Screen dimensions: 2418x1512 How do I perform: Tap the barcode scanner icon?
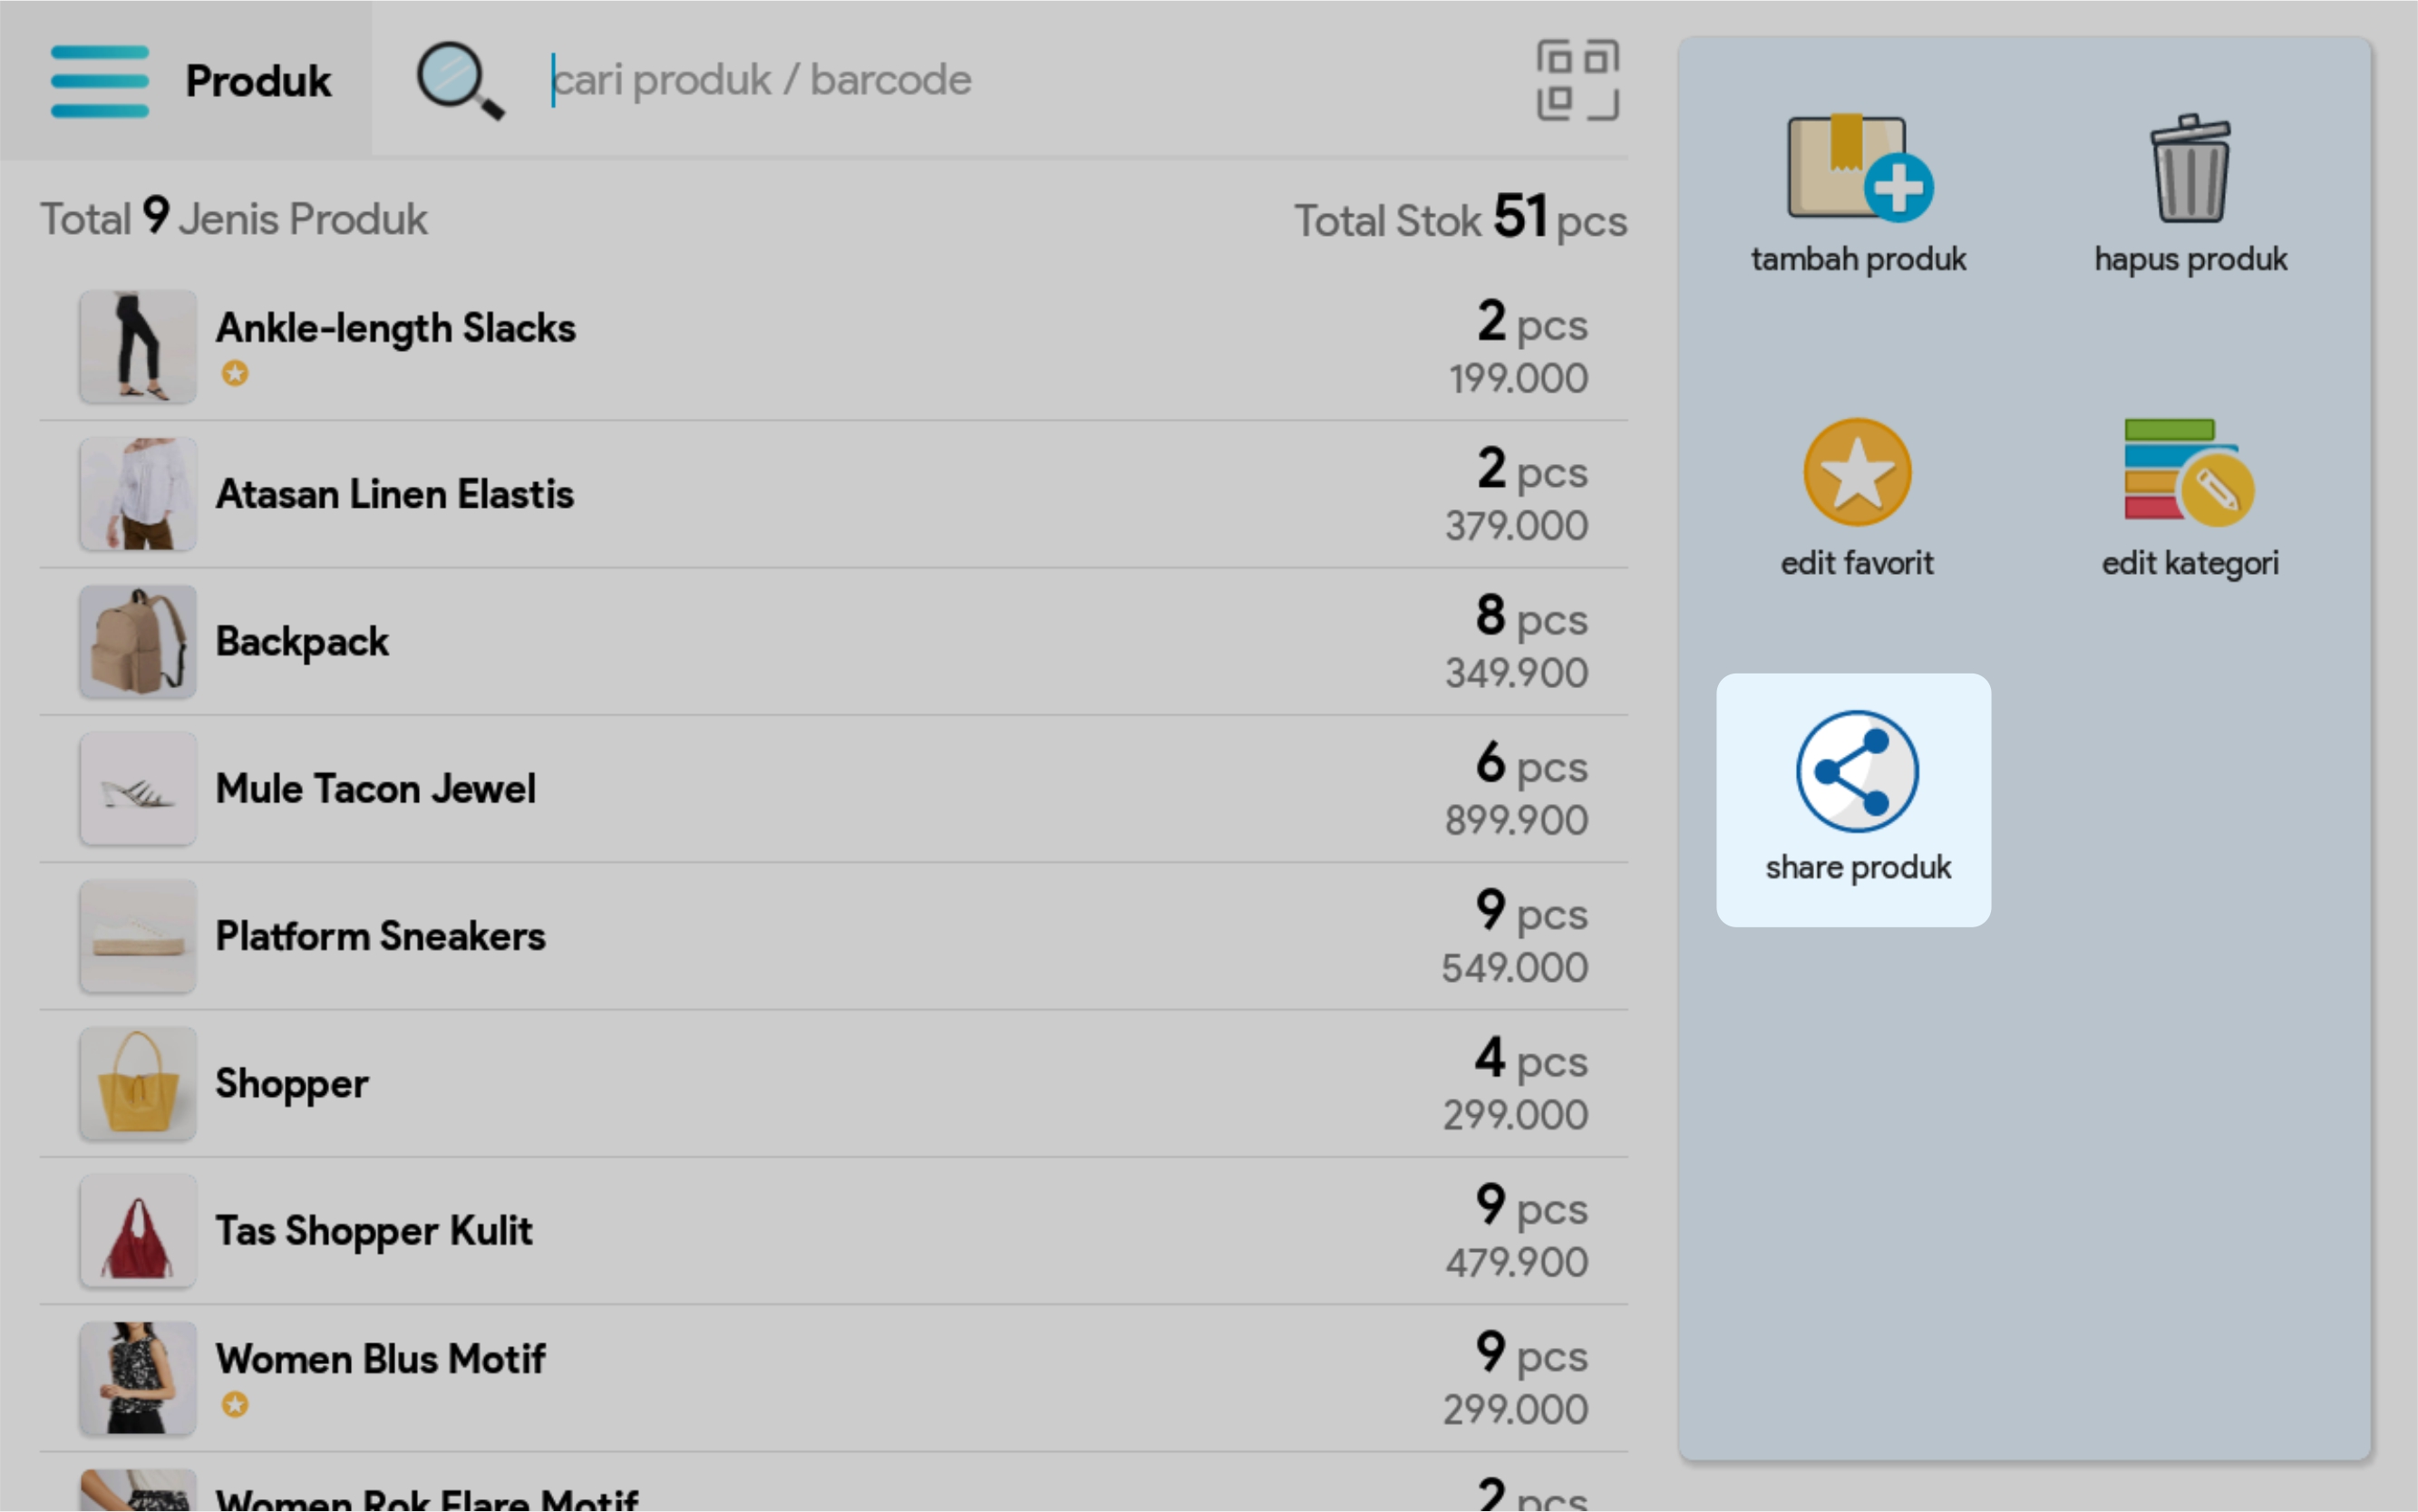tap(1577, 80)
